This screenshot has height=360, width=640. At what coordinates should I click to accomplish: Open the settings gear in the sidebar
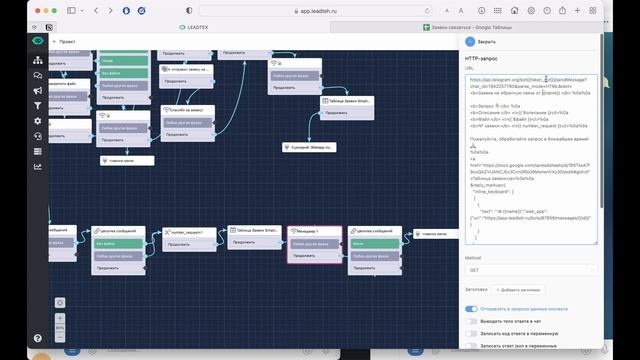point(38,121)
